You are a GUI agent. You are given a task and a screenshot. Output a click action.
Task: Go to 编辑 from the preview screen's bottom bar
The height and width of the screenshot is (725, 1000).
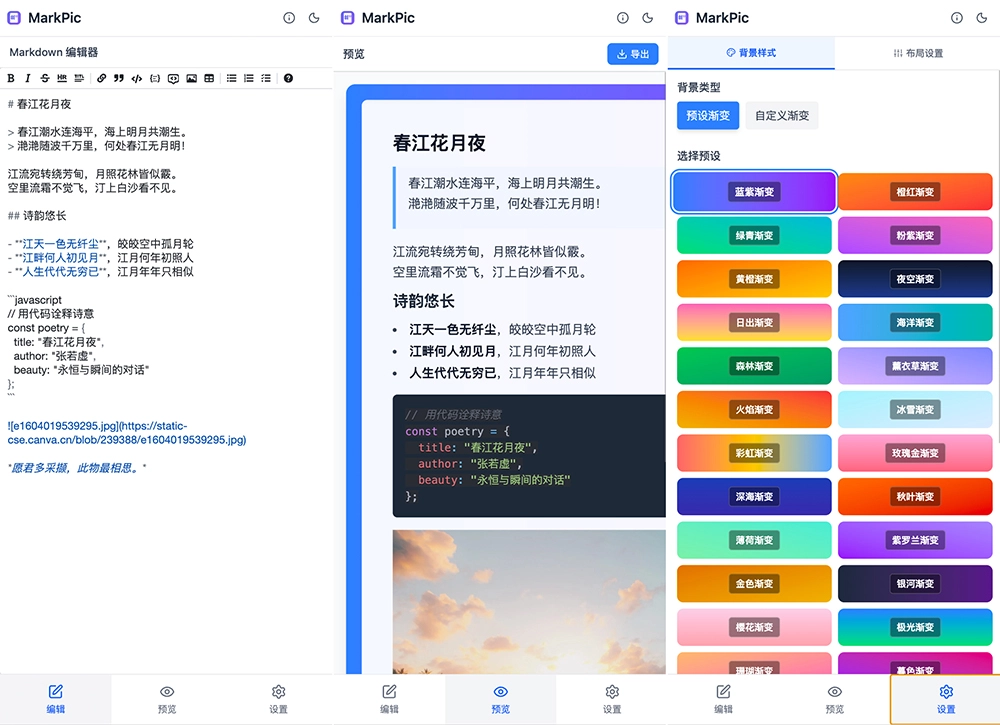(x=389, y=699)
